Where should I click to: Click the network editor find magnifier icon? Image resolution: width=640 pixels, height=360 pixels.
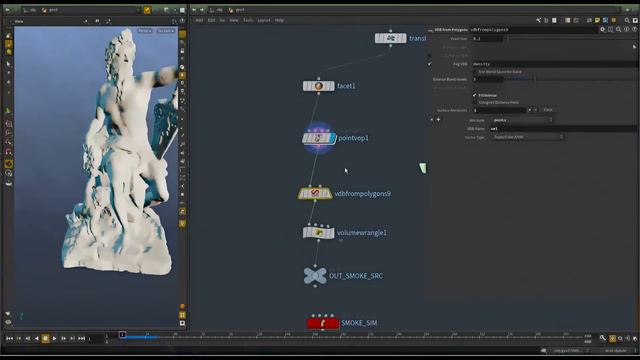coord(627,20)
